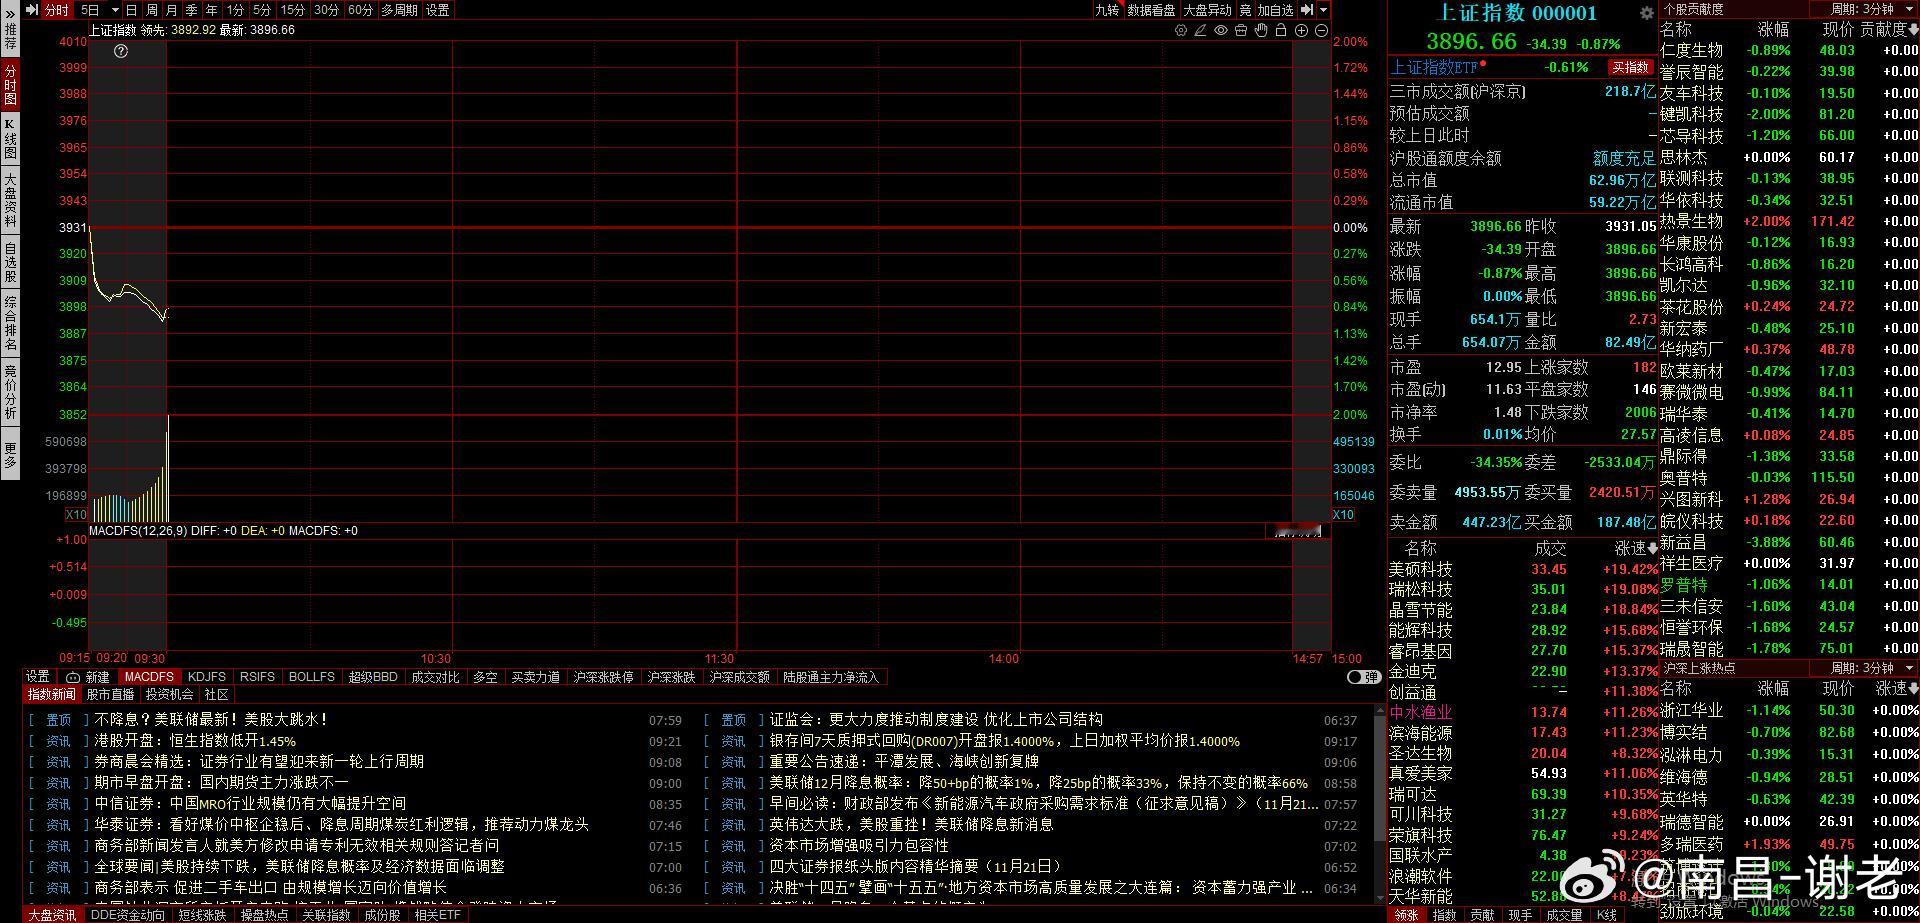The image size is (1920, 923).
Task: Zoom in with the plus magnifier icon
Action: tap(1302, 31)
